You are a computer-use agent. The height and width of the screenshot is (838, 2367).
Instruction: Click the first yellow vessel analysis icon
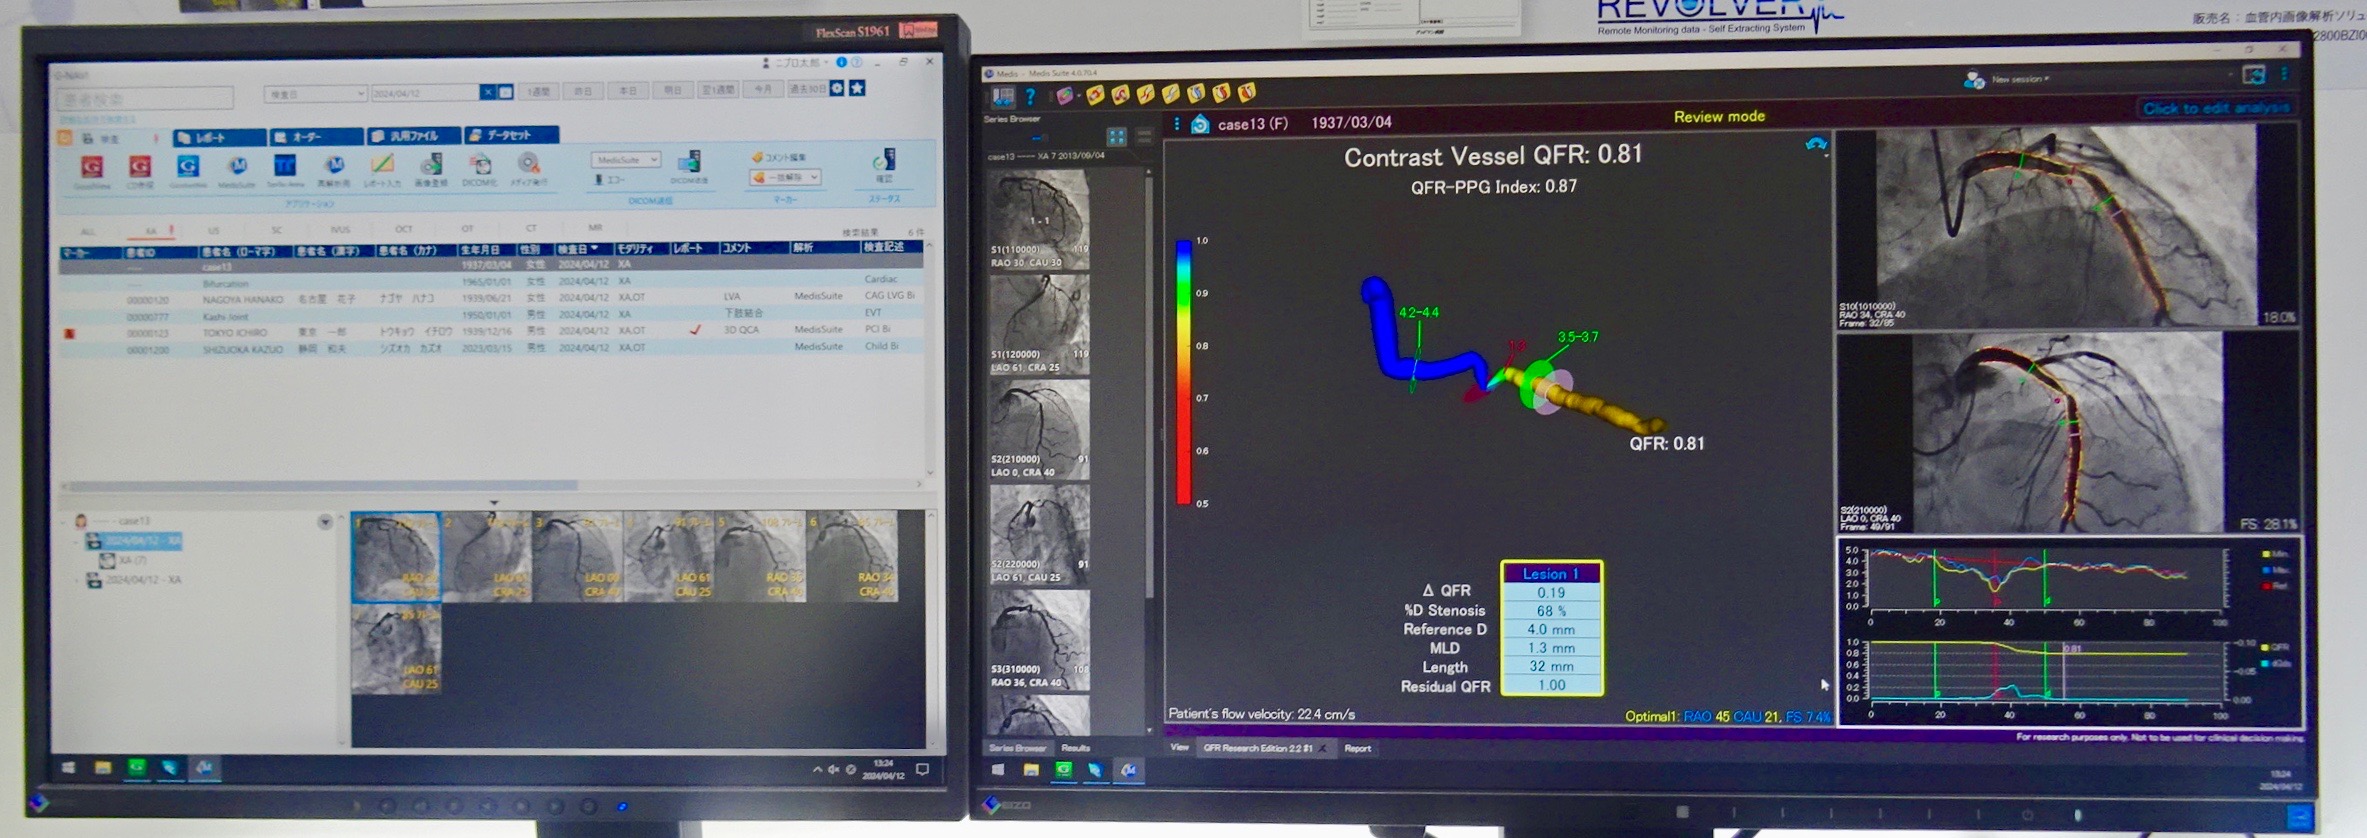click(x=1095, y=95)
